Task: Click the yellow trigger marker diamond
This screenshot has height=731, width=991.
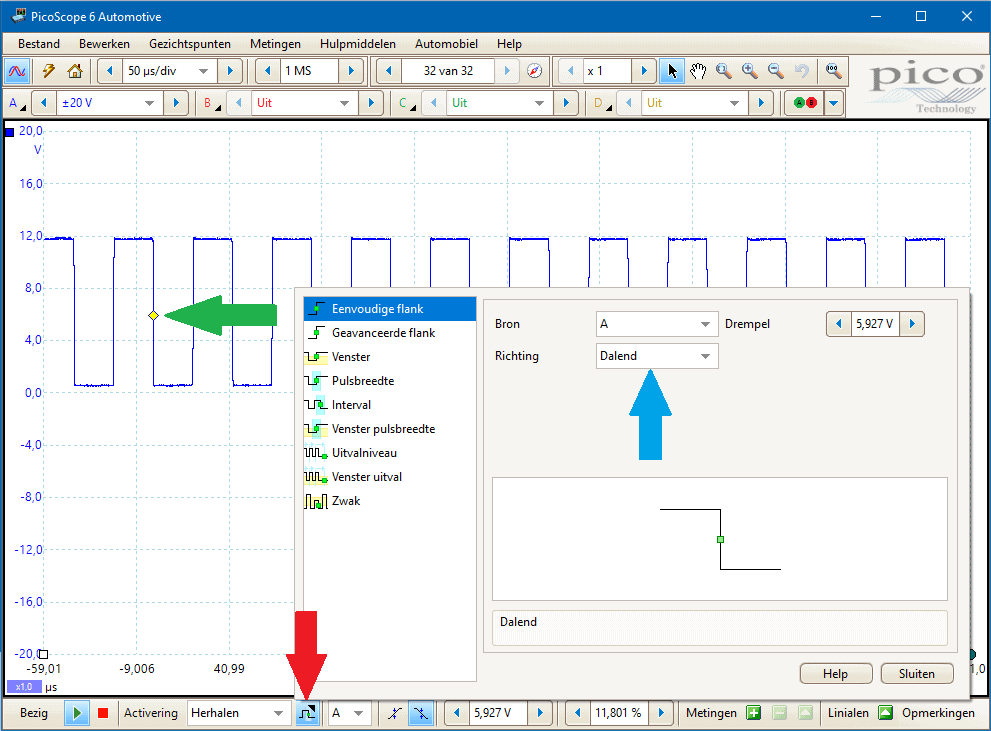Action: click(x=154, y=315)
